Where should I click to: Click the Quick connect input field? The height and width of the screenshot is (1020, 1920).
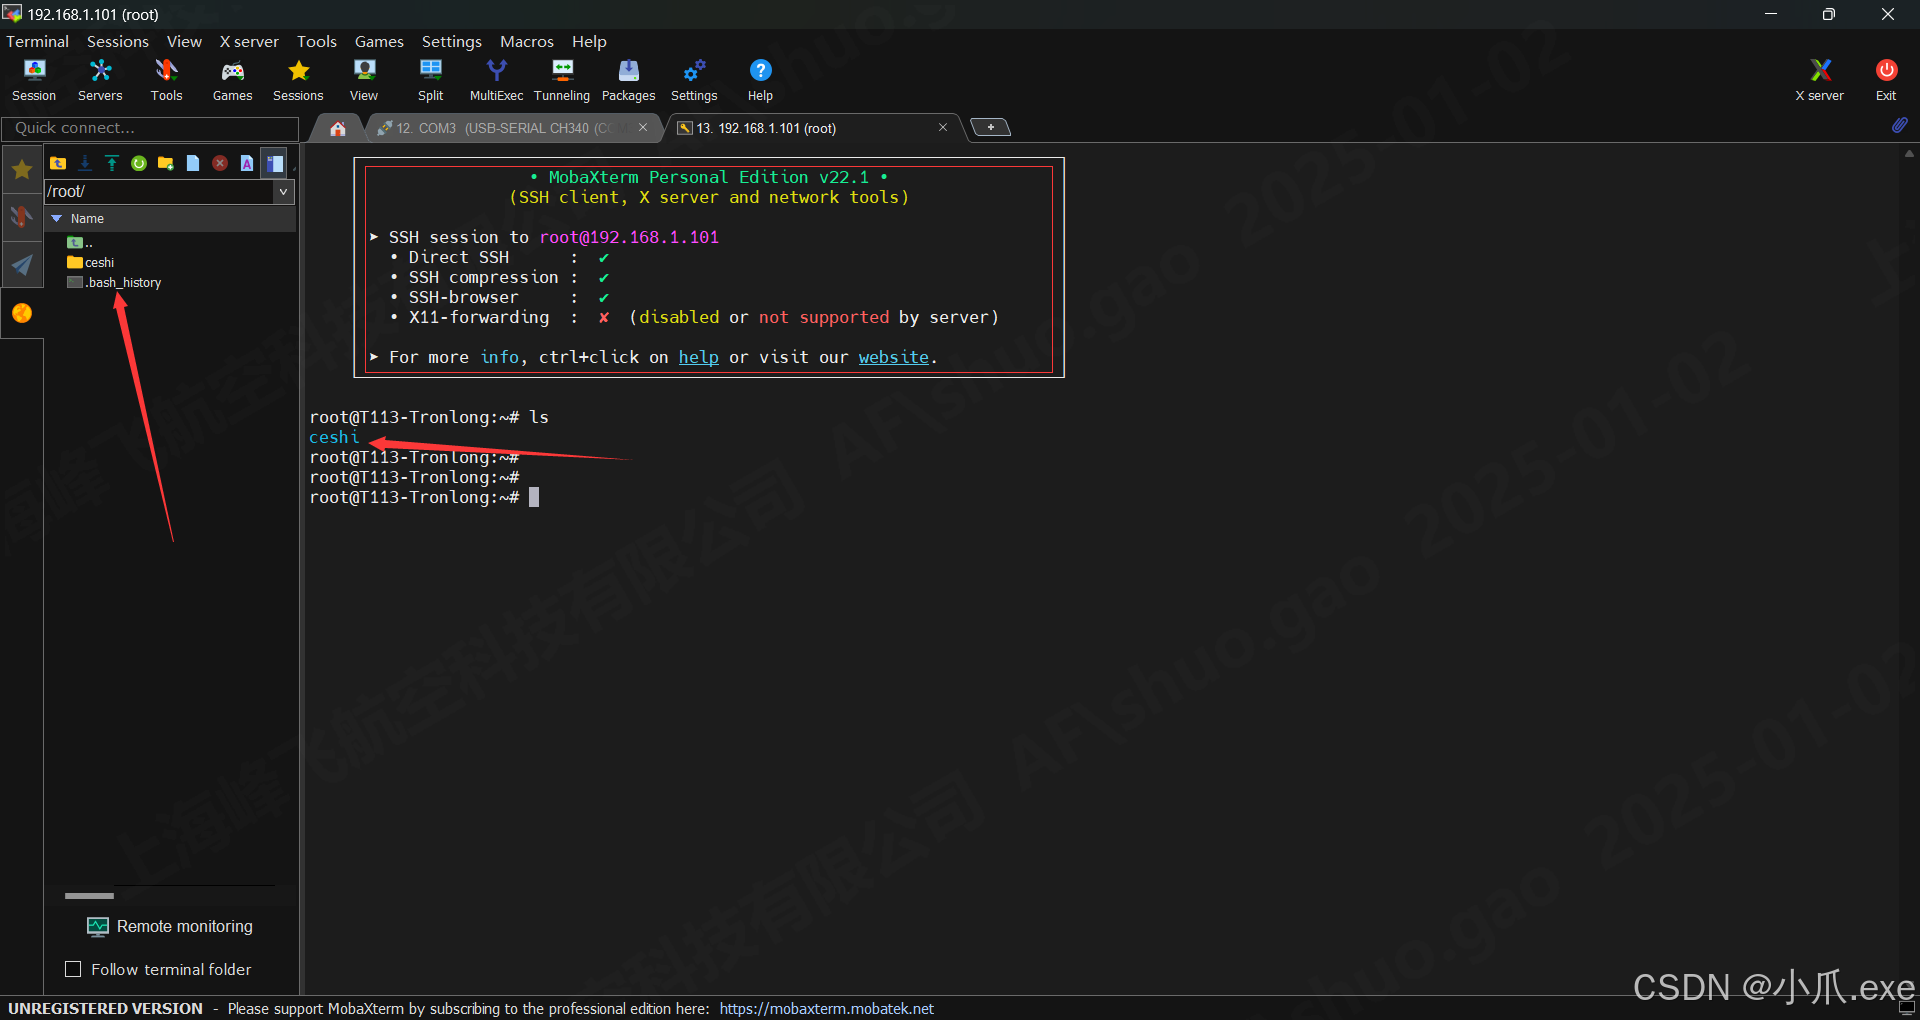tap(150, 128)
